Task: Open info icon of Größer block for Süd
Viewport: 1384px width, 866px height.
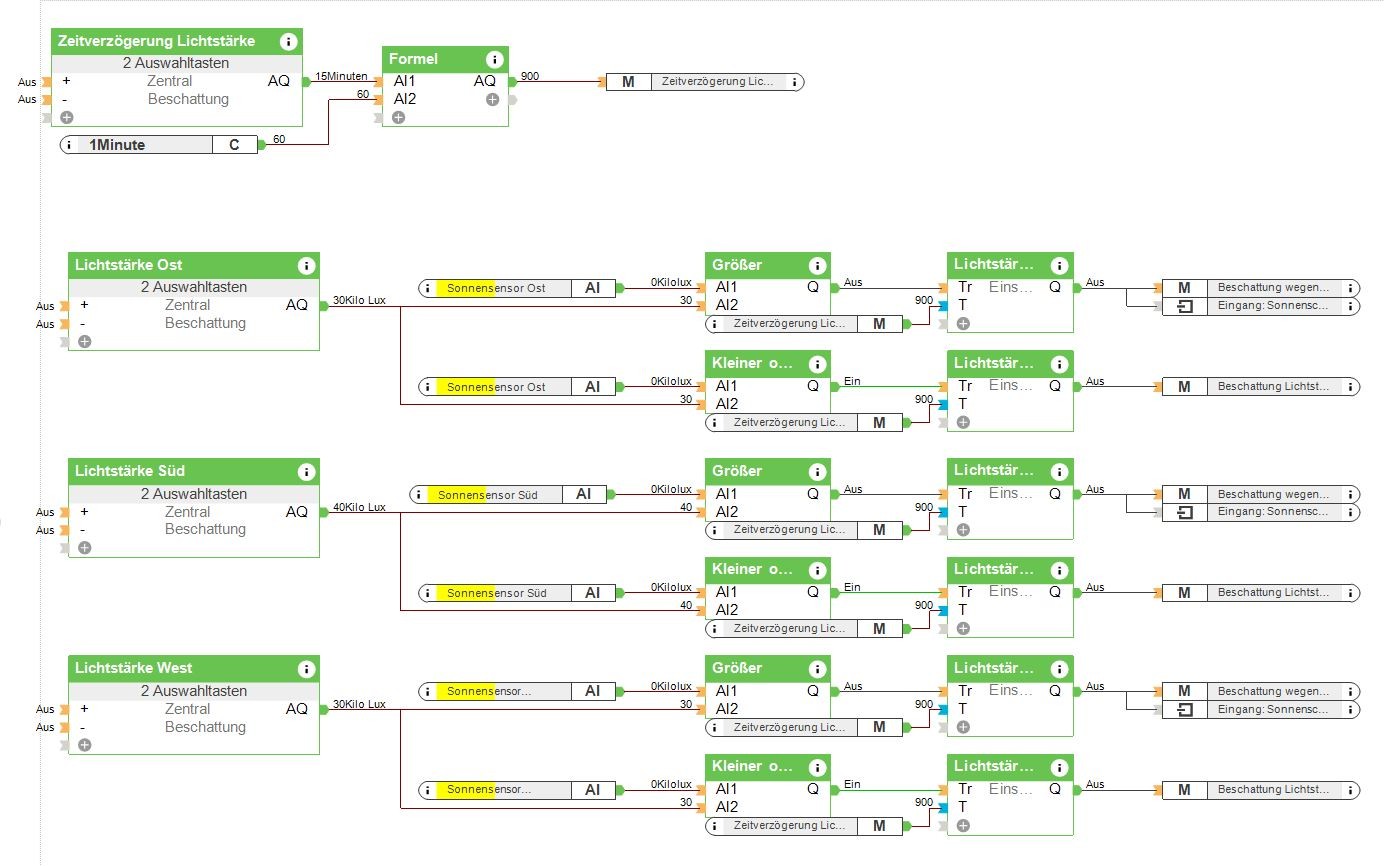Action: 817,472
